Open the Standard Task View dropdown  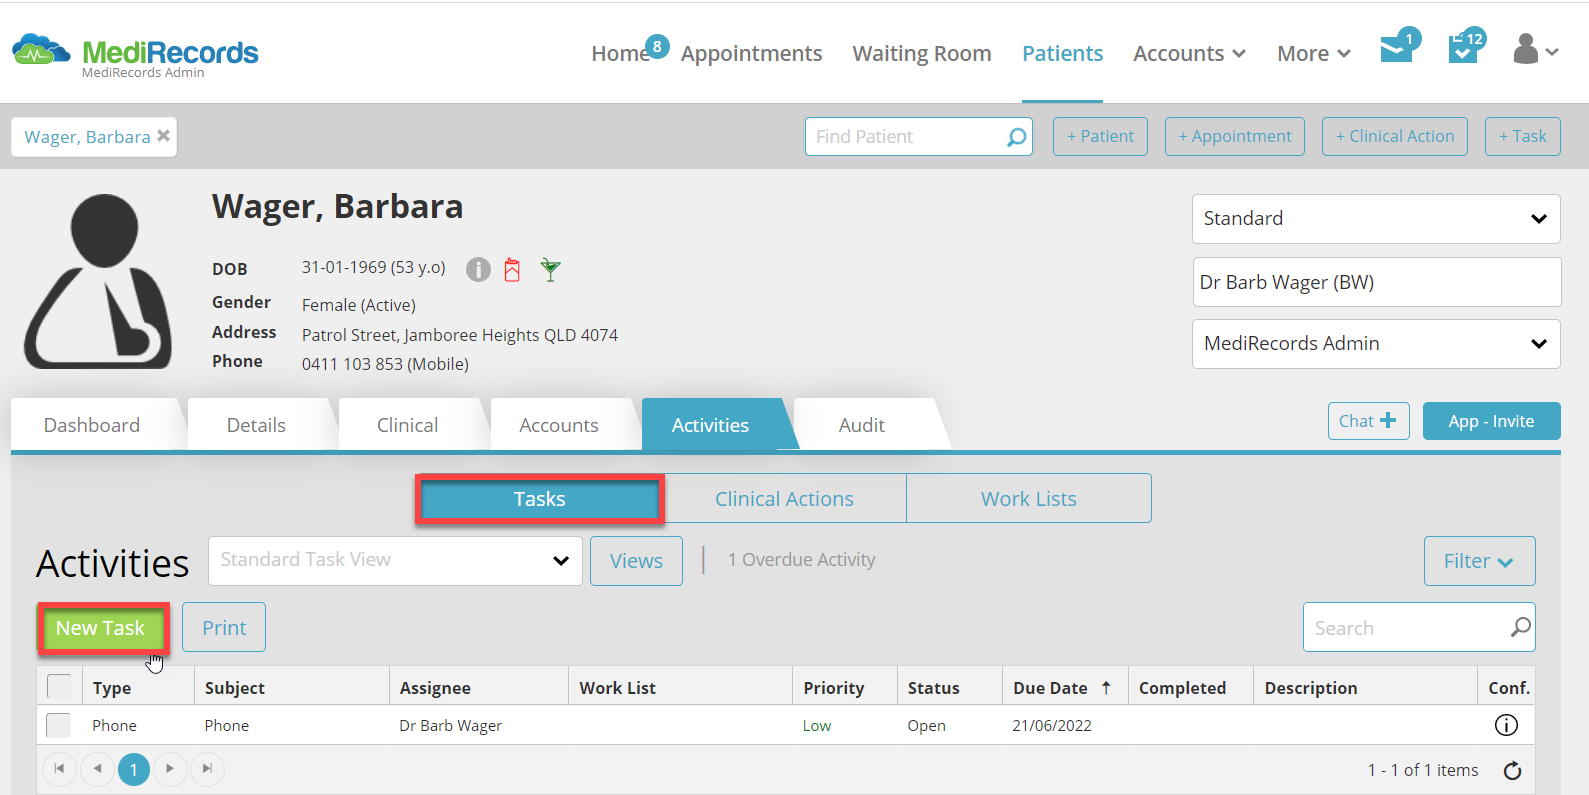click(x=395, y=560)
